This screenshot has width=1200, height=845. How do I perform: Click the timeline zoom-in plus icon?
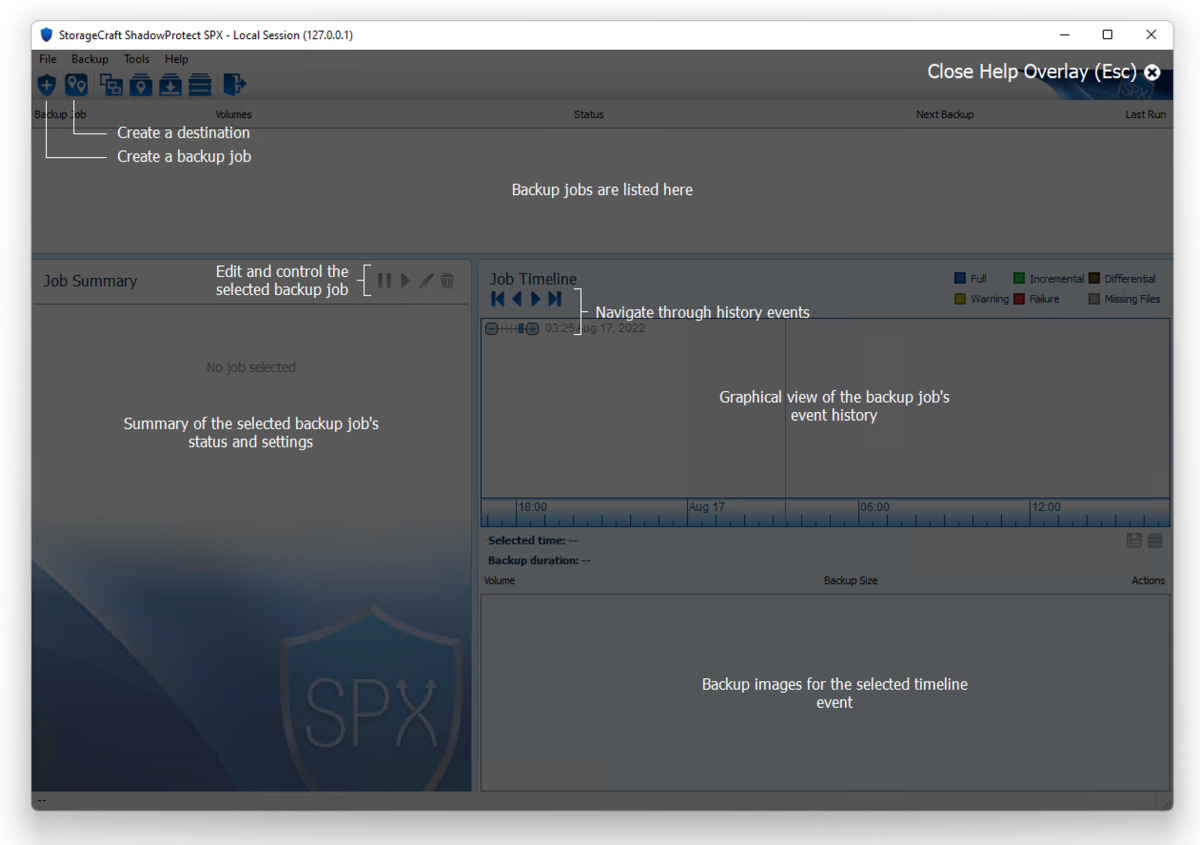point(533,329)
